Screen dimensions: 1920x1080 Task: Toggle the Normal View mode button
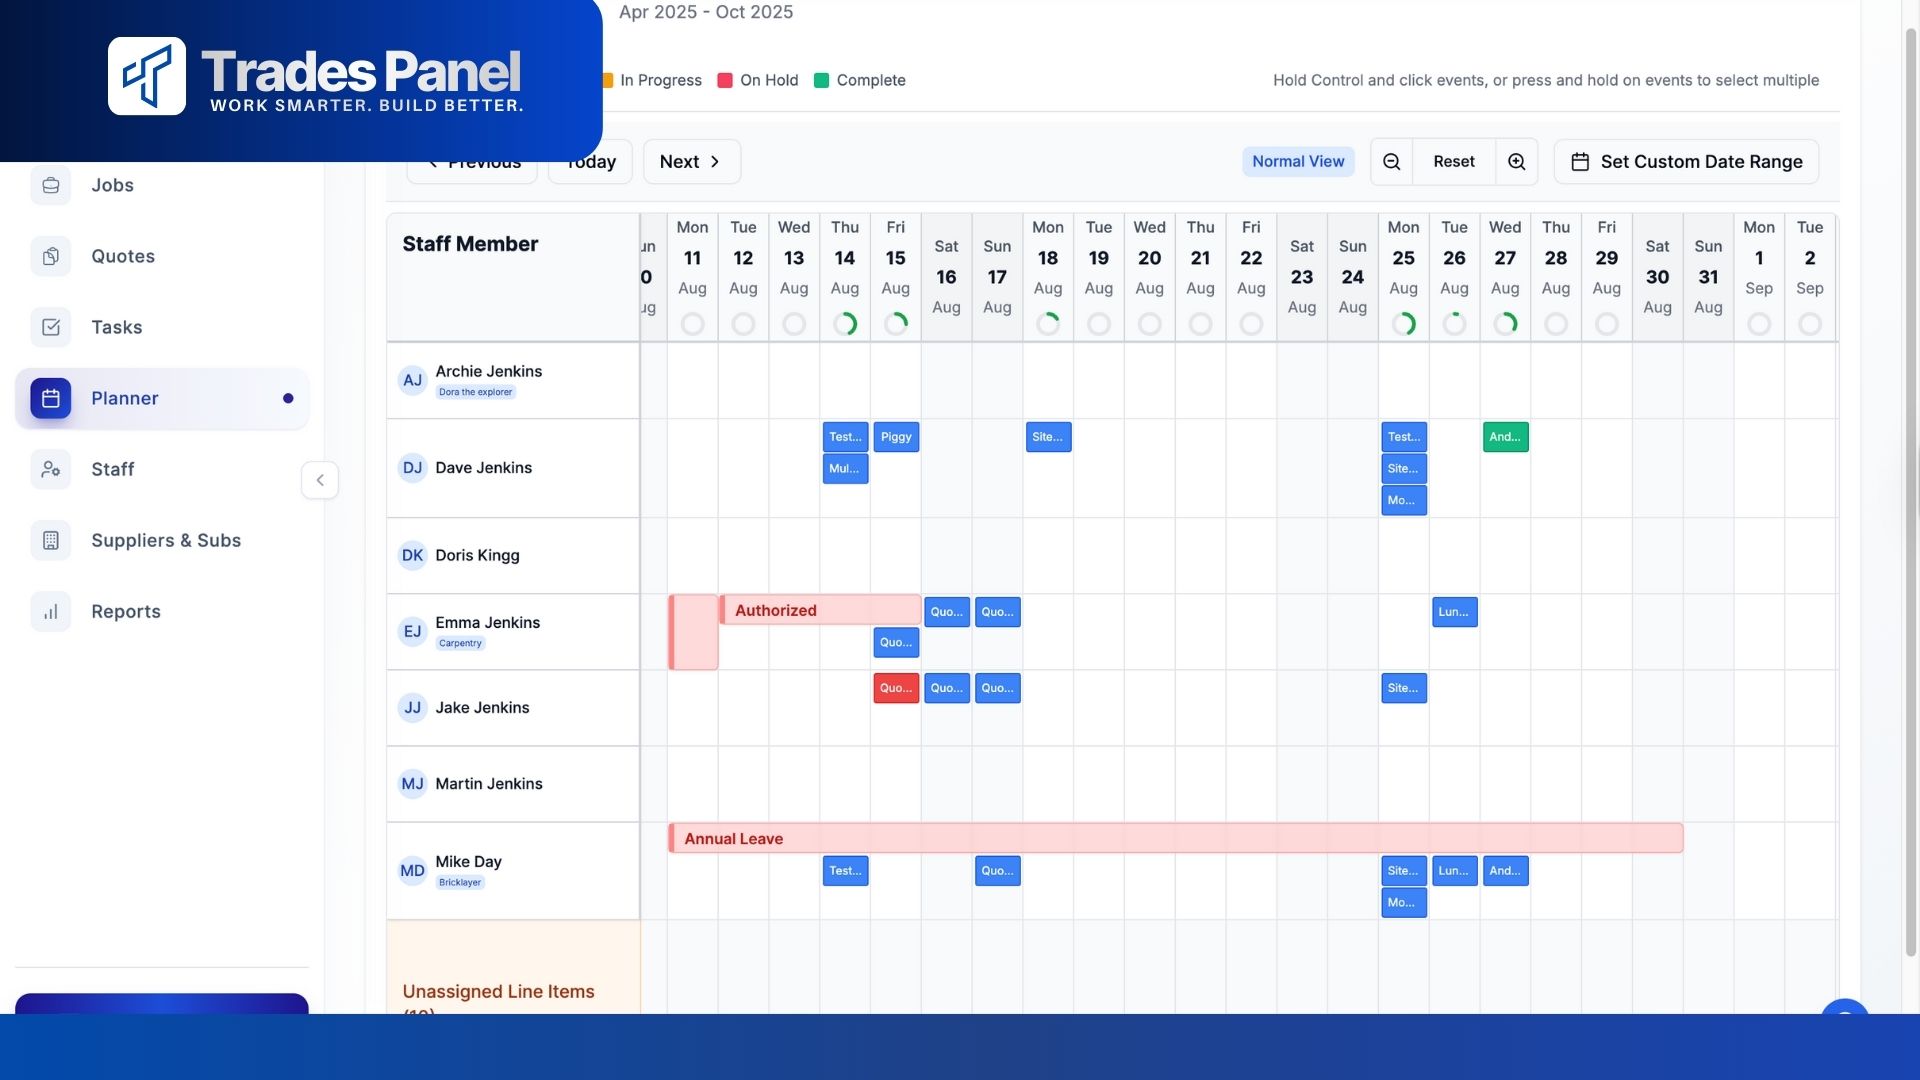tap(1298, 162)
